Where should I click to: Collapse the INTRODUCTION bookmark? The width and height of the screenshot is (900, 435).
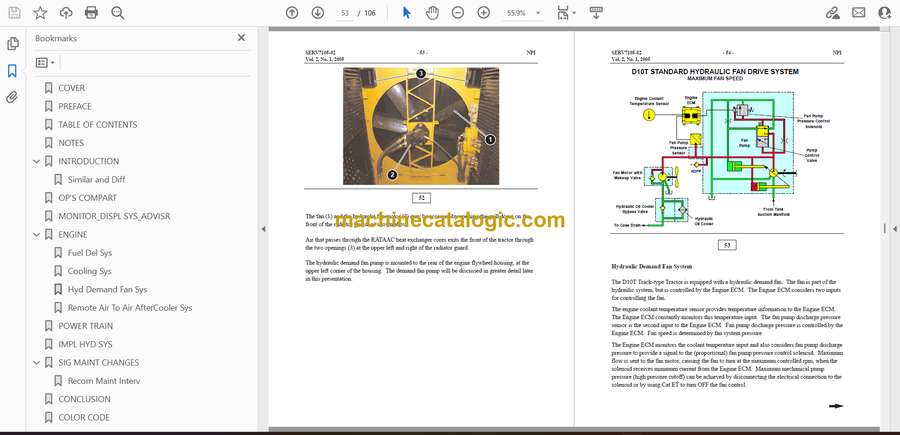(37, 161)
